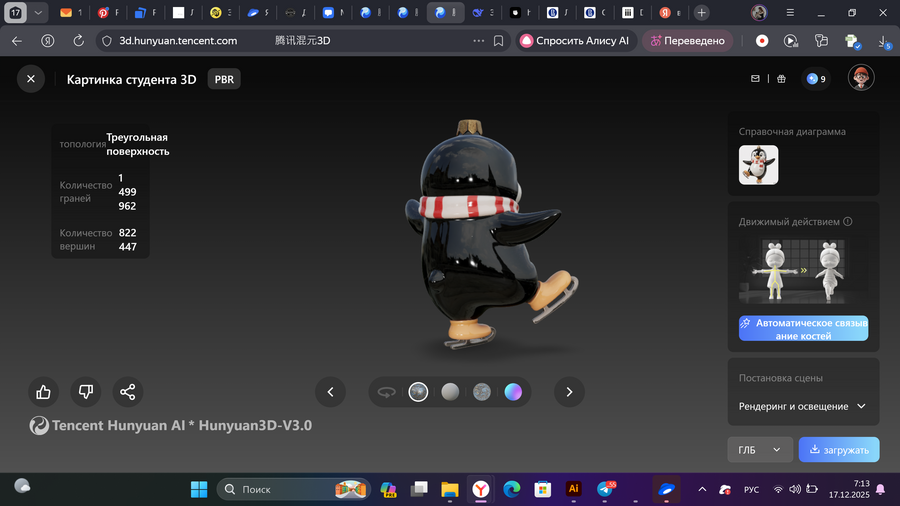Click the thumbs down dislike icon
This screenshot has width=900, height=506.
86,392
